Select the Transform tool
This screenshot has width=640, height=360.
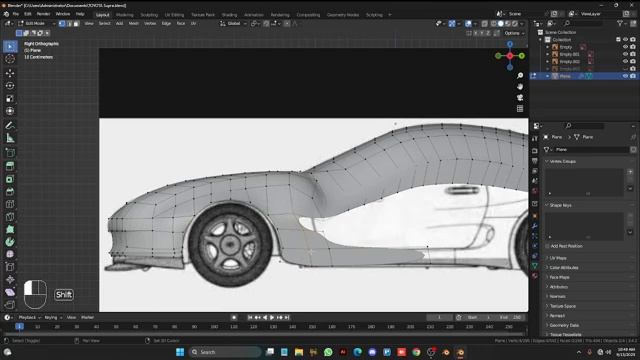[x=10, y=111]
